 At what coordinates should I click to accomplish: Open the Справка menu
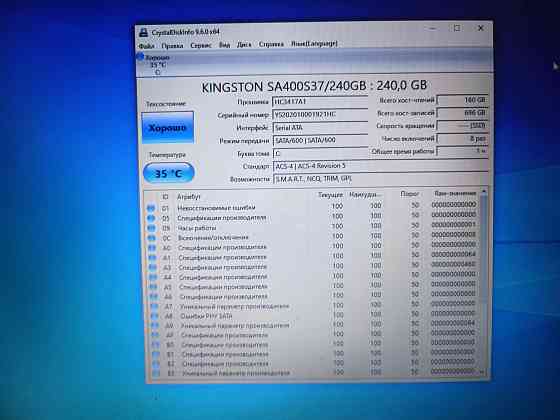point(271,44)
